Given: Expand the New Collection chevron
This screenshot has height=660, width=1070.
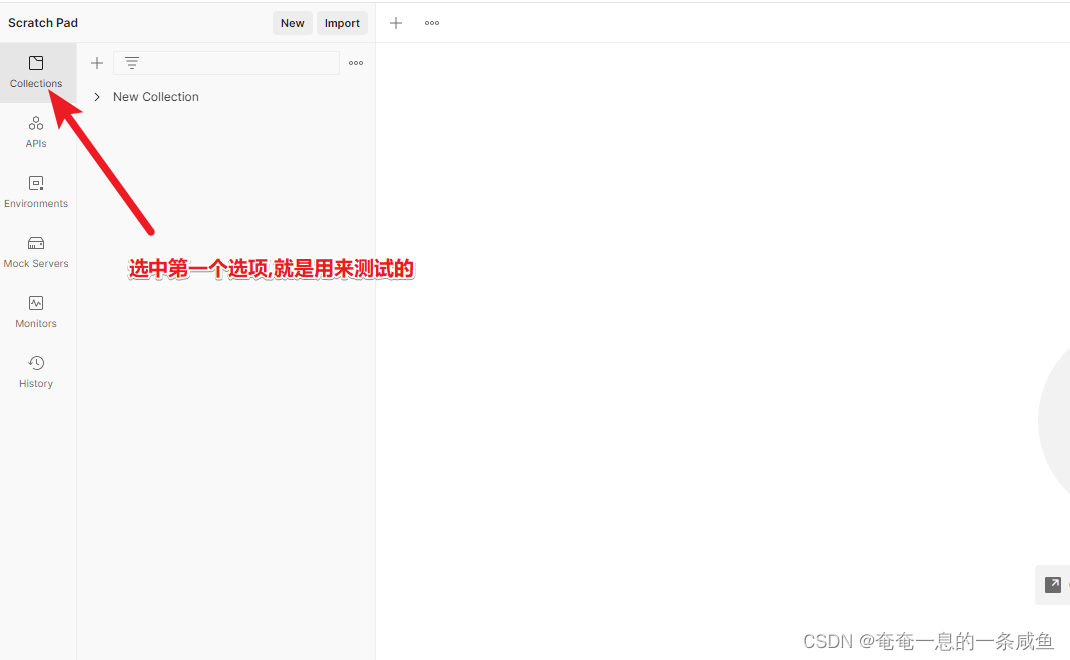Looking at the screenshot, I should 97,97.
